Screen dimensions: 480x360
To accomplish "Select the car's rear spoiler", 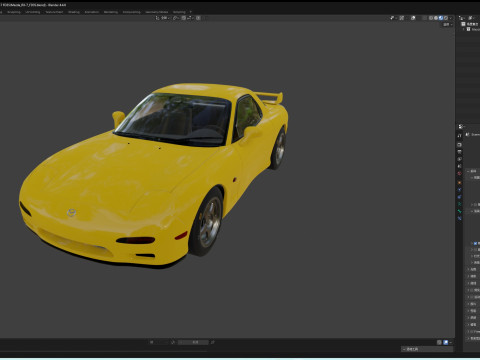I will 270,97.
